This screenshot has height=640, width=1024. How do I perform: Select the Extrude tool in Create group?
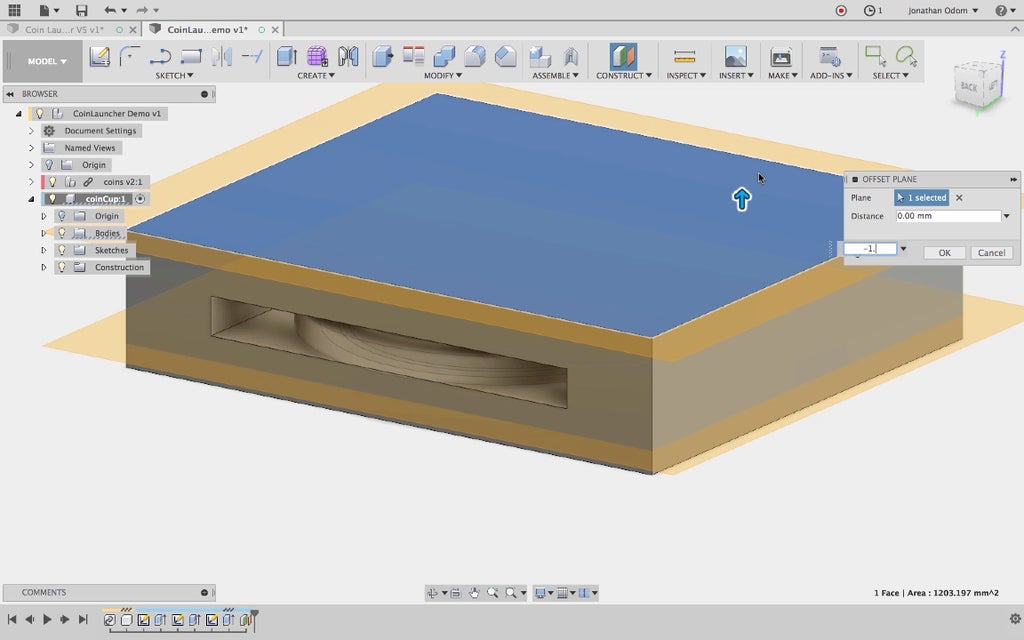(287, 57)
